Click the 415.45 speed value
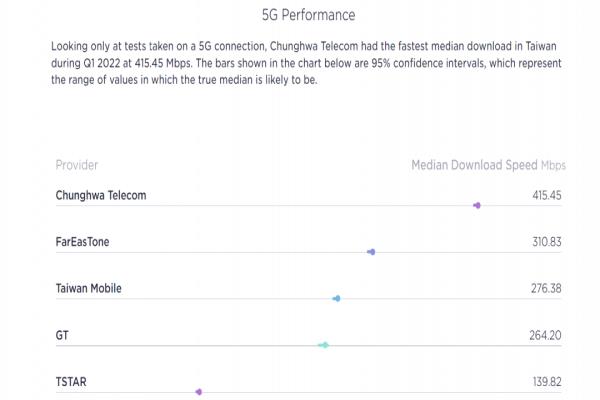The image size is (600, 400). pyautogui.click(x=547, y=195)
